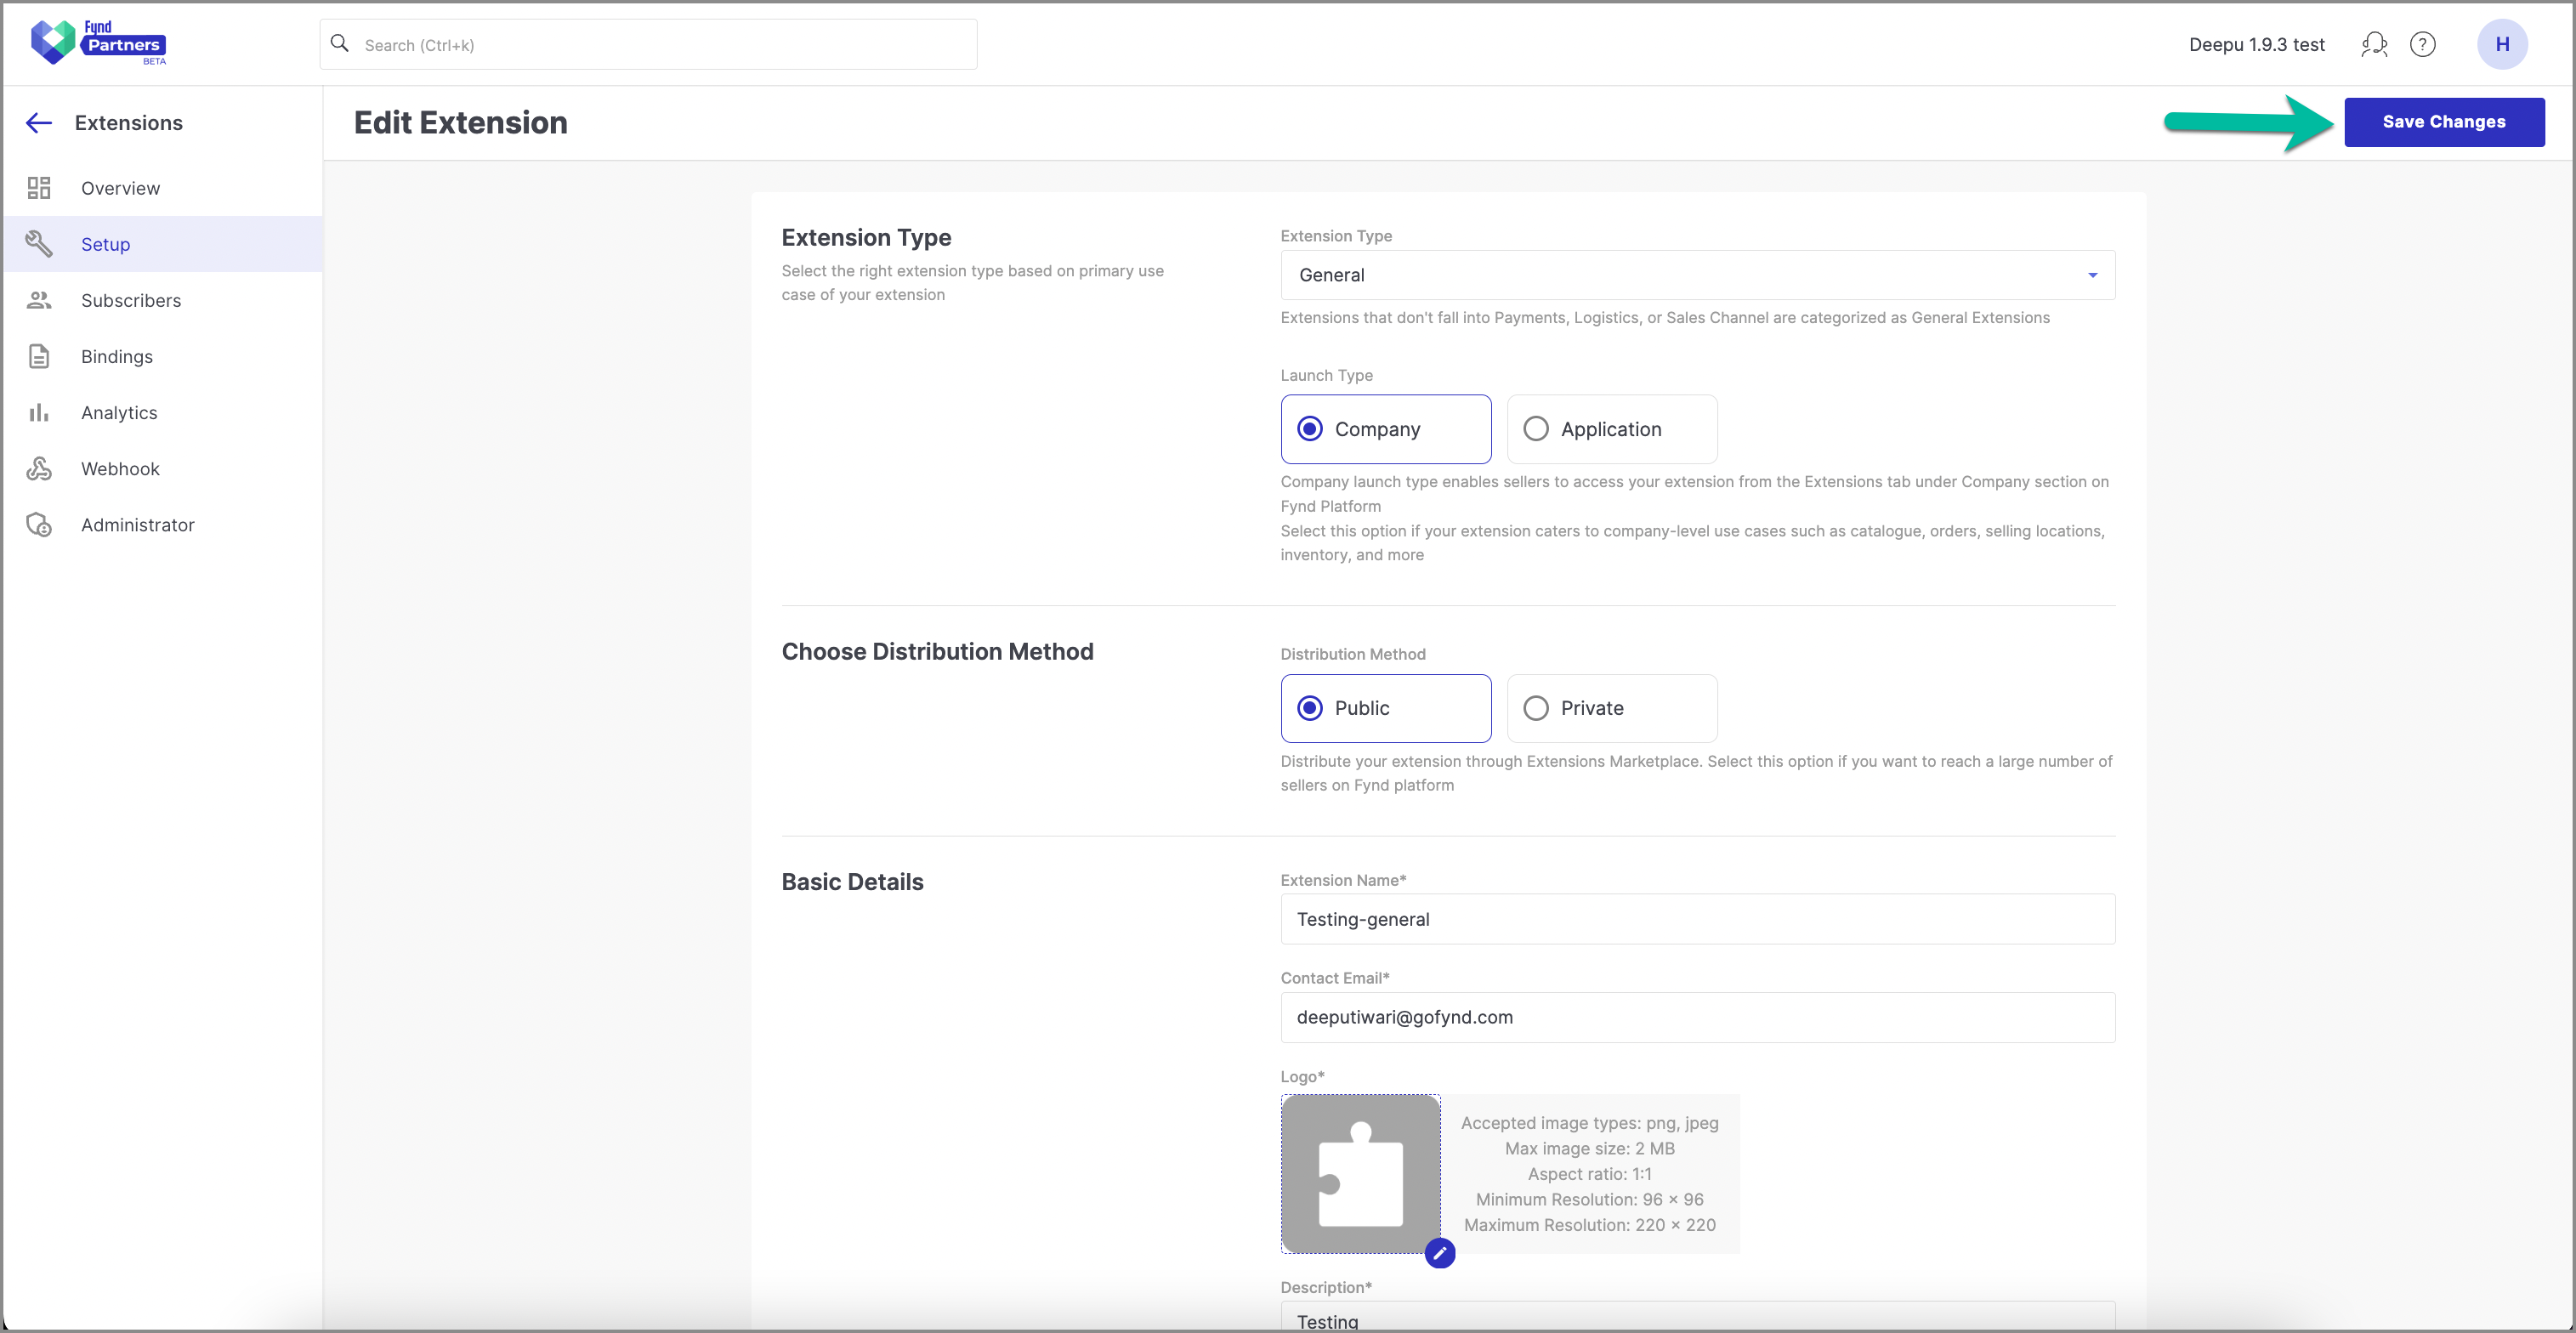
Task: Click the Launch Type label
Action: tap(1327, 375)
